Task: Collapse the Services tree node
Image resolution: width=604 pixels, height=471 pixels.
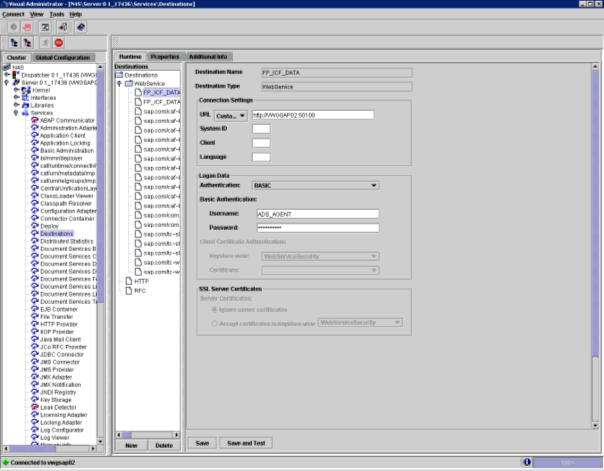Action: [x=16, y=113]
